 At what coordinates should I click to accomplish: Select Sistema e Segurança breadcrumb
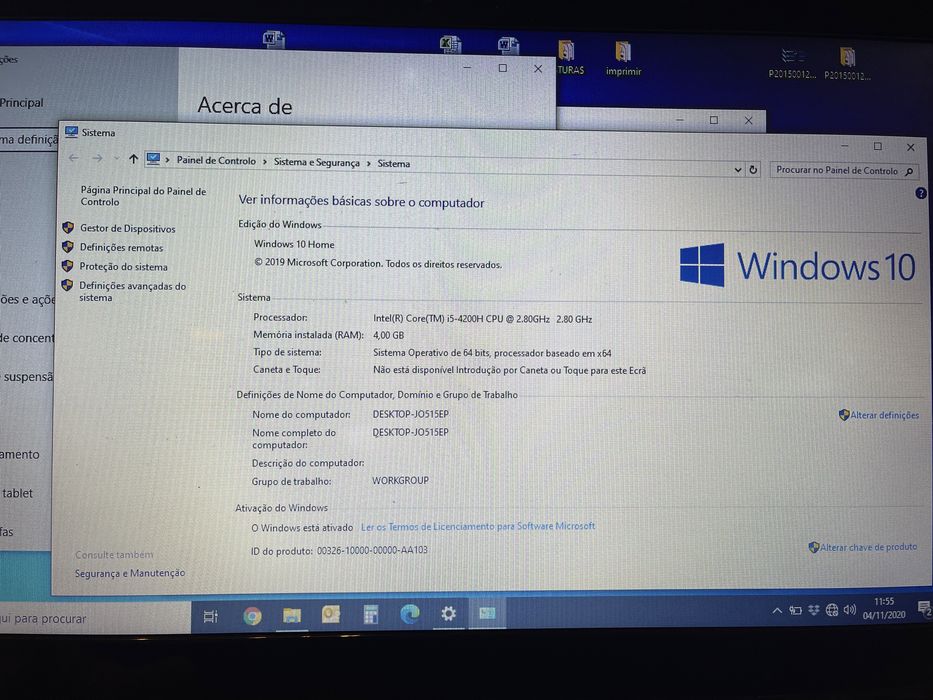pos(317,162)
